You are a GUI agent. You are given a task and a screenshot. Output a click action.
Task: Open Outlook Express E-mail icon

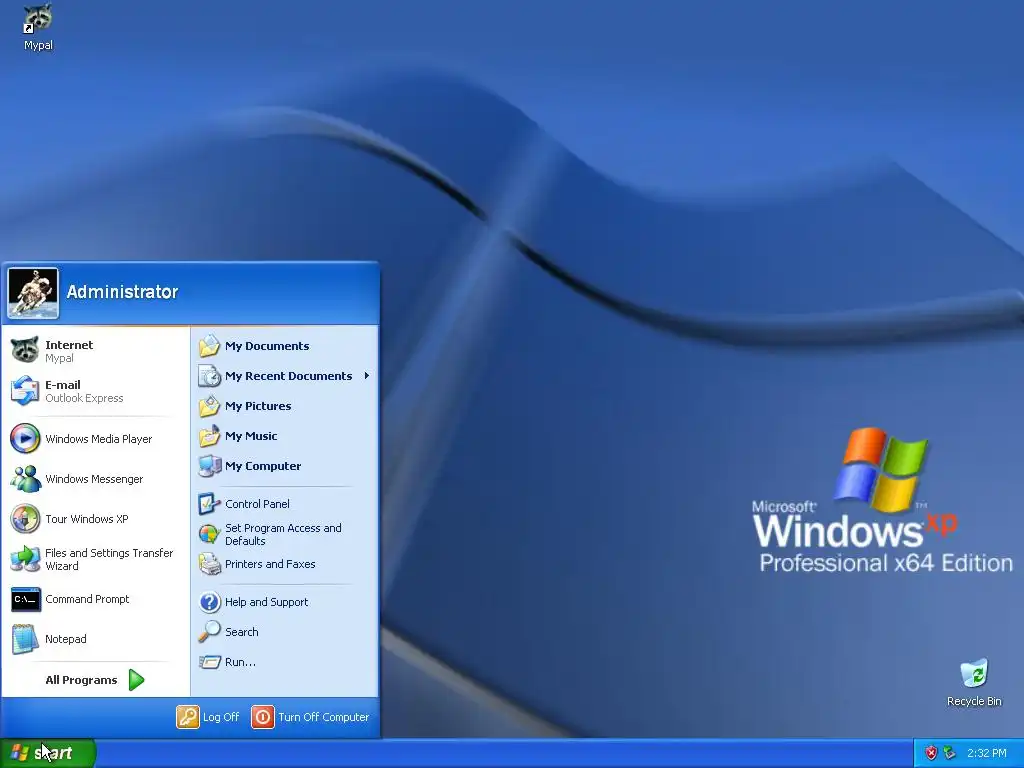pos(25,391)
